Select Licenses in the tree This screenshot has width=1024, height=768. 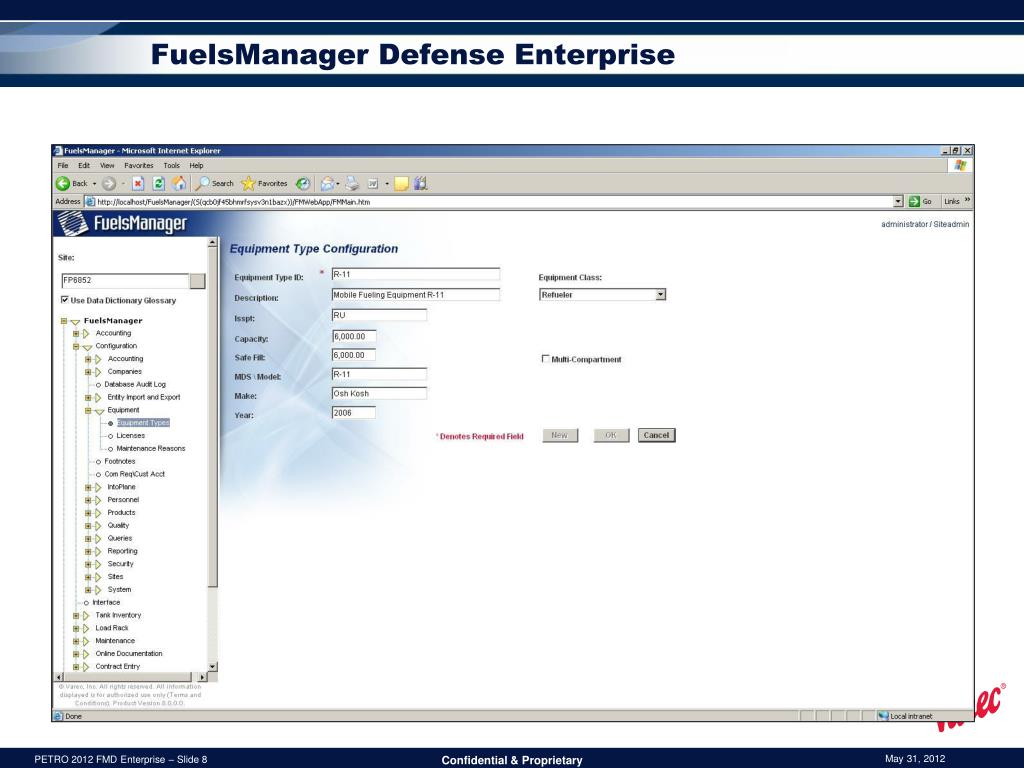131,436
